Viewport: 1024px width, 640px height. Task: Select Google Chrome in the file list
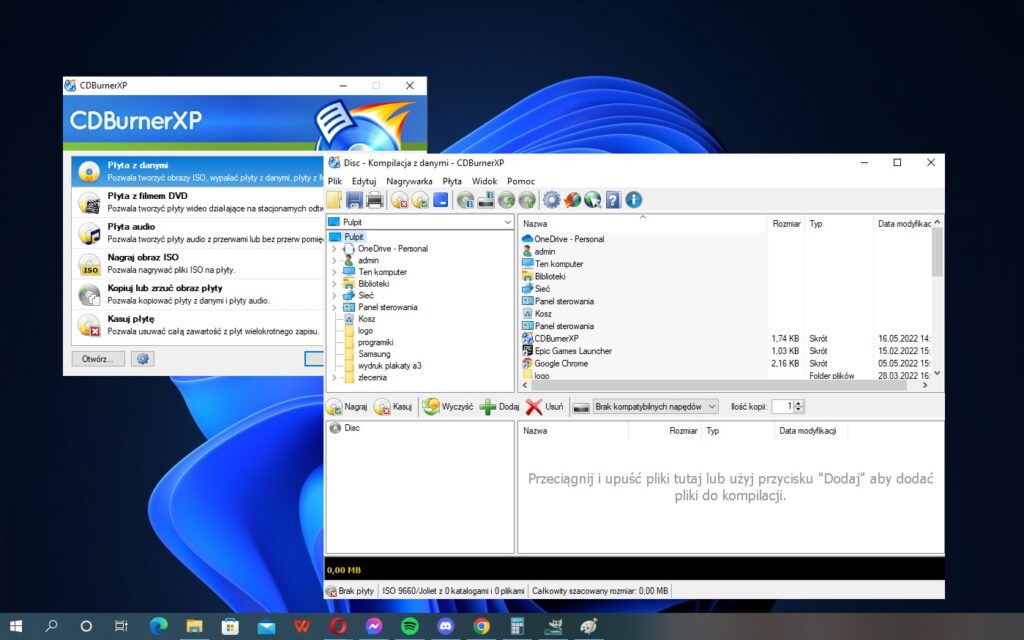[x=561, y=363]
